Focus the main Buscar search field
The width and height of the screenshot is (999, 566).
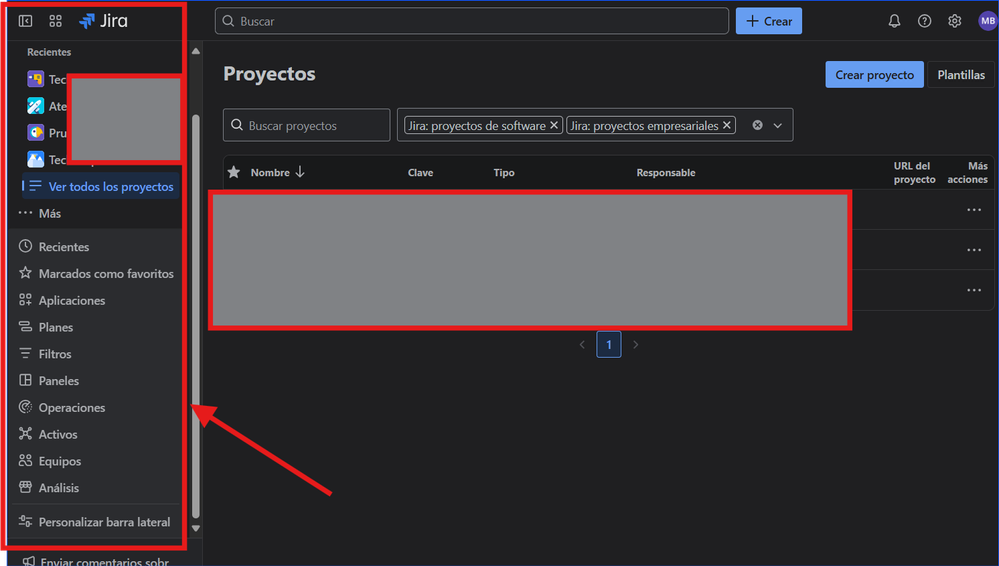[x=472, y=21]
